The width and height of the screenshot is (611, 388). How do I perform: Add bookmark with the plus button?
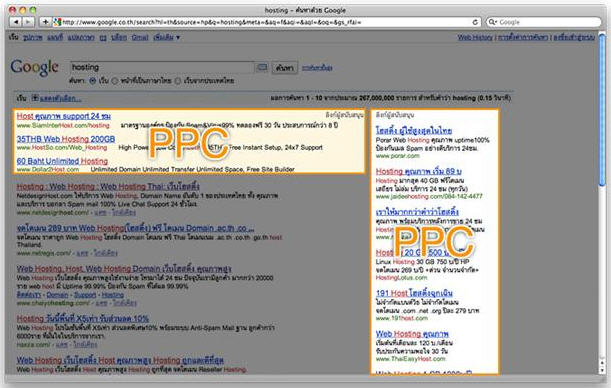(x=45, y=22)
